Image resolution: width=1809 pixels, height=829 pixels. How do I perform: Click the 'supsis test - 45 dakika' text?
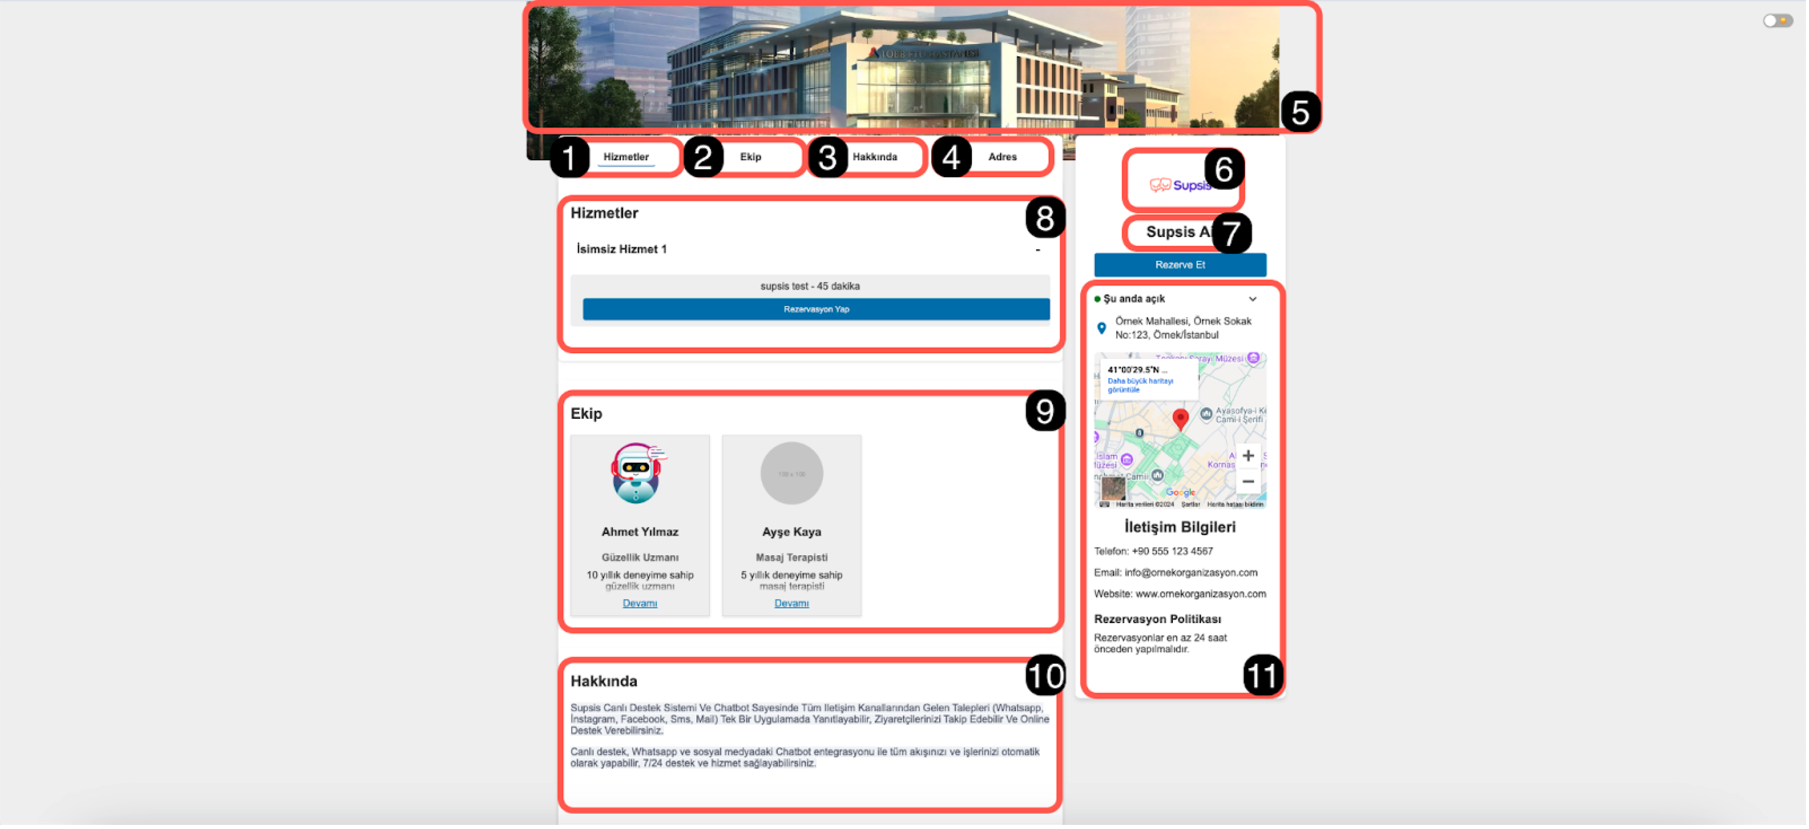click(811, 287)
